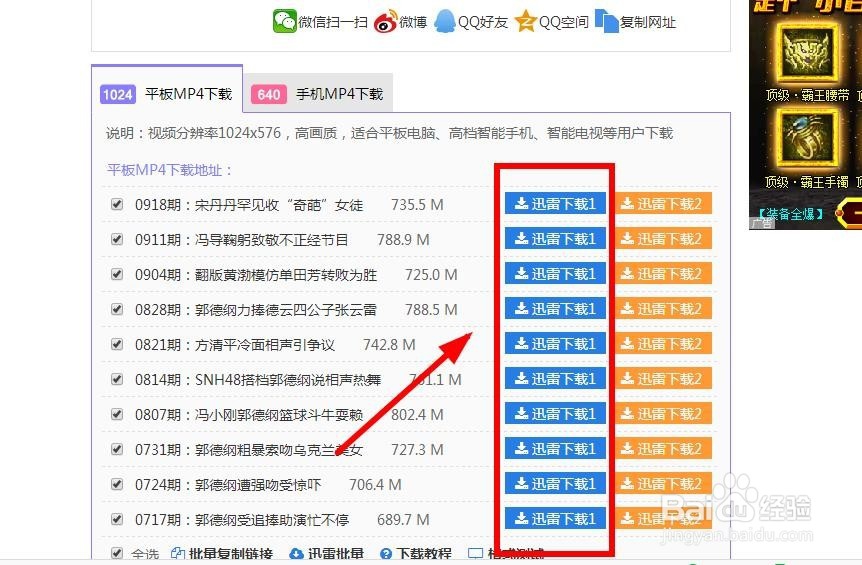Image resolution: width=862 pixels, height=565 pixels.
Task: Click 迅雷下载1 for the 0828期 row
Action: tap(555, 309)
